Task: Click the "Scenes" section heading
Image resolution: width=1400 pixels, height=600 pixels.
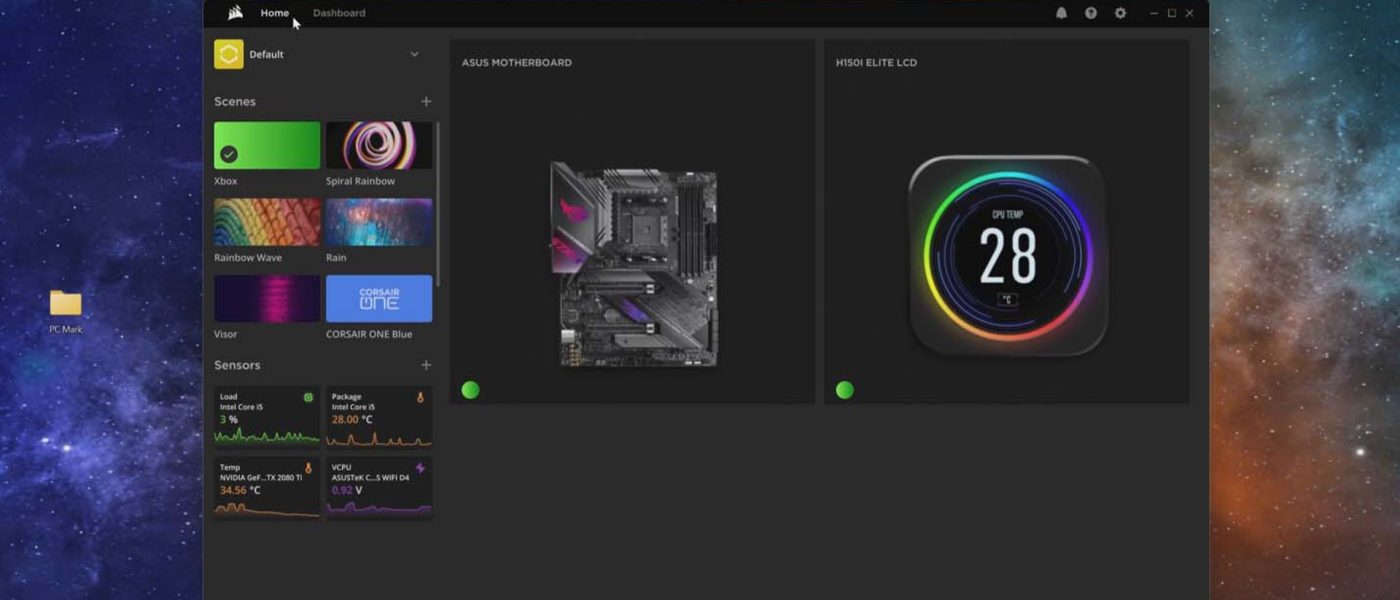Action: pos(235,101)
